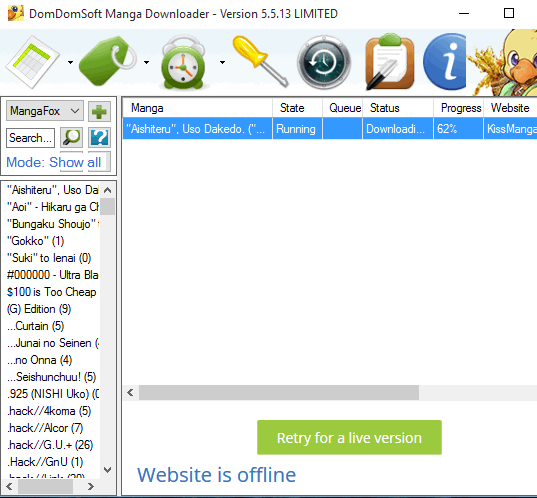Click the Running state cell
Image resolution: width=537 pixels, height=498 pixels.
pos(297,129)
